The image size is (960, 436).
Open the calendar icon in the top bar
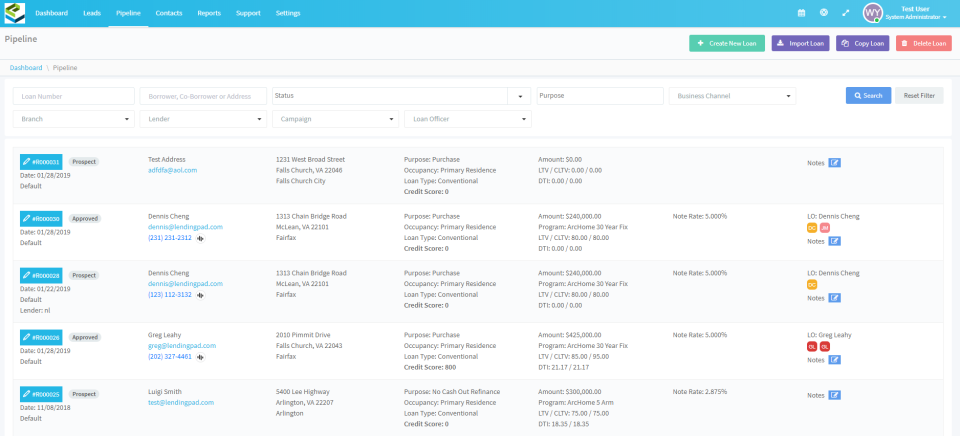801,13
